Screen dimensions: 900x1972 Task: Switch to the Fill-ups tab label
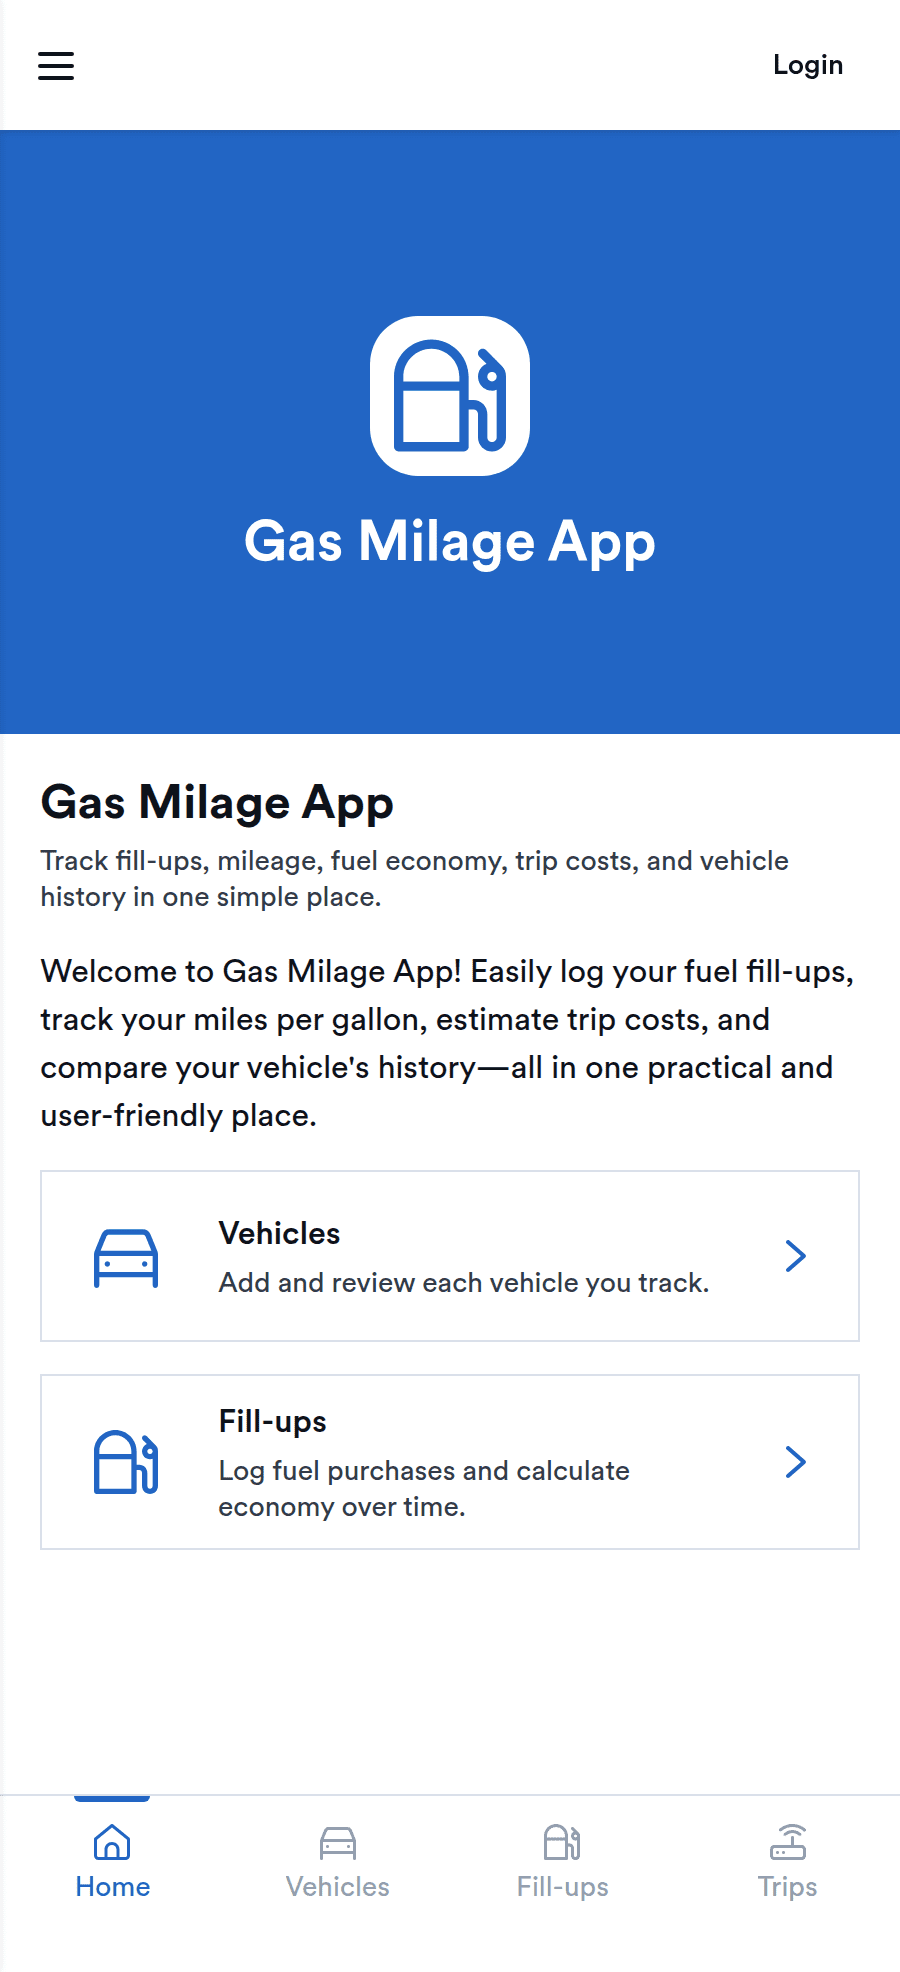563,1887
